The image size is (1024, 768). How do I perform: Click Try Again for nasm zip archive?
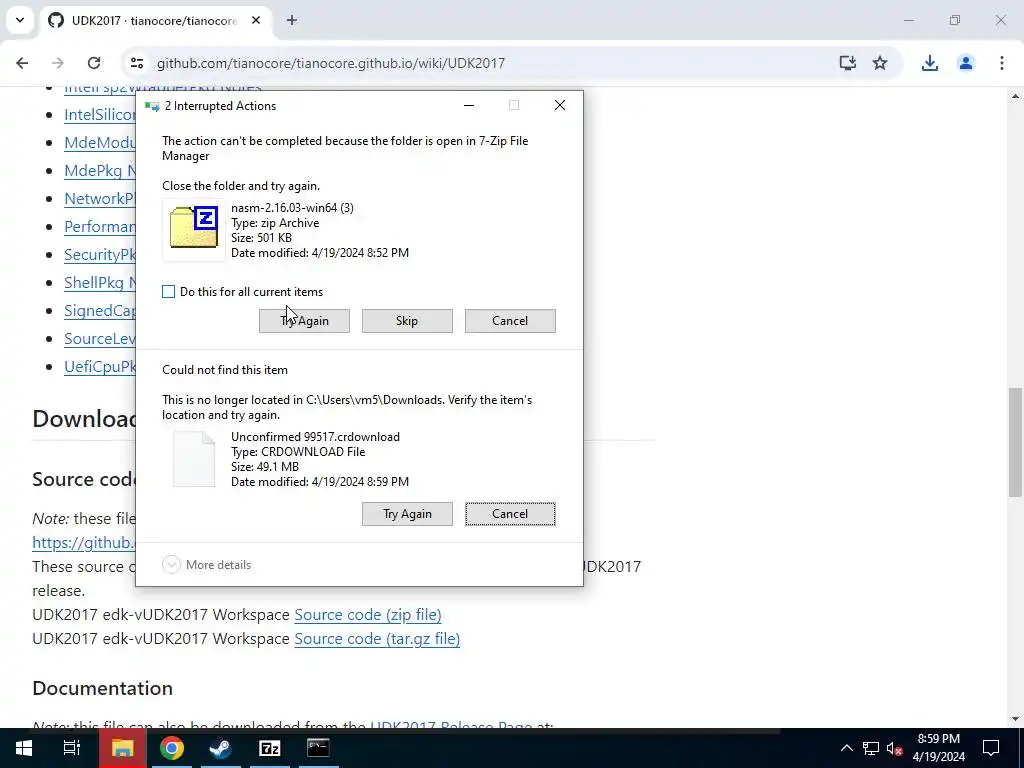coord(304,321)
